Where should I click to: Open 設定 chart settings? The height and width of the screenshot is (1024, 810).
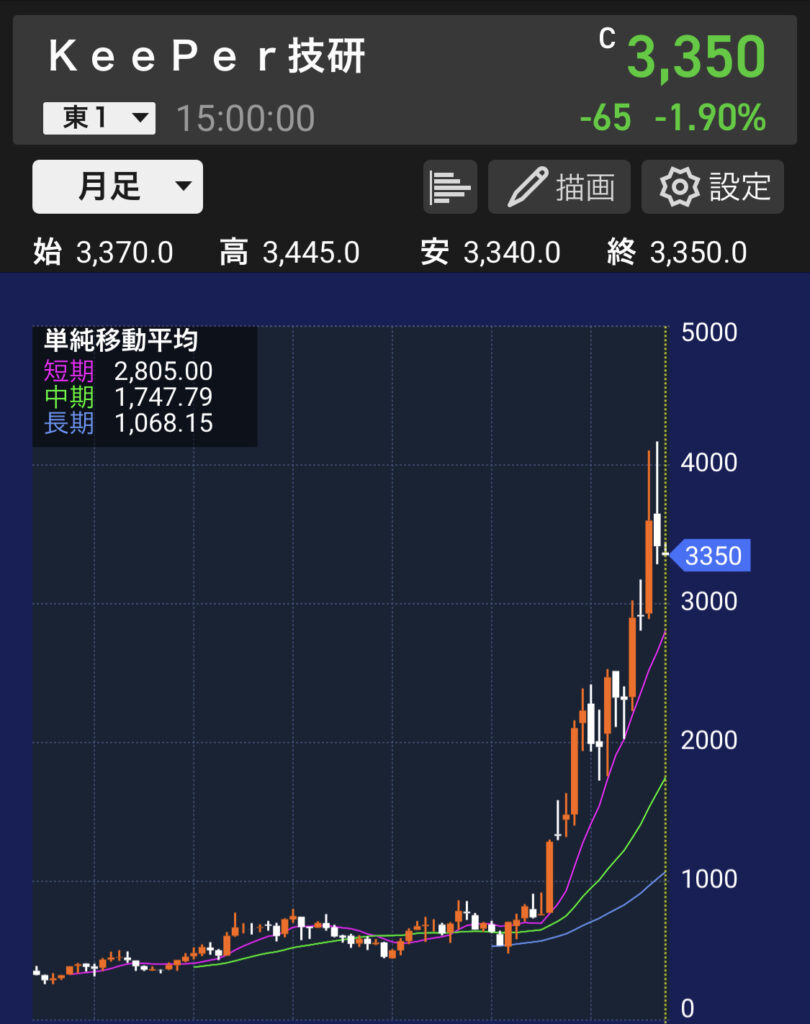click(x=713, y=187)
